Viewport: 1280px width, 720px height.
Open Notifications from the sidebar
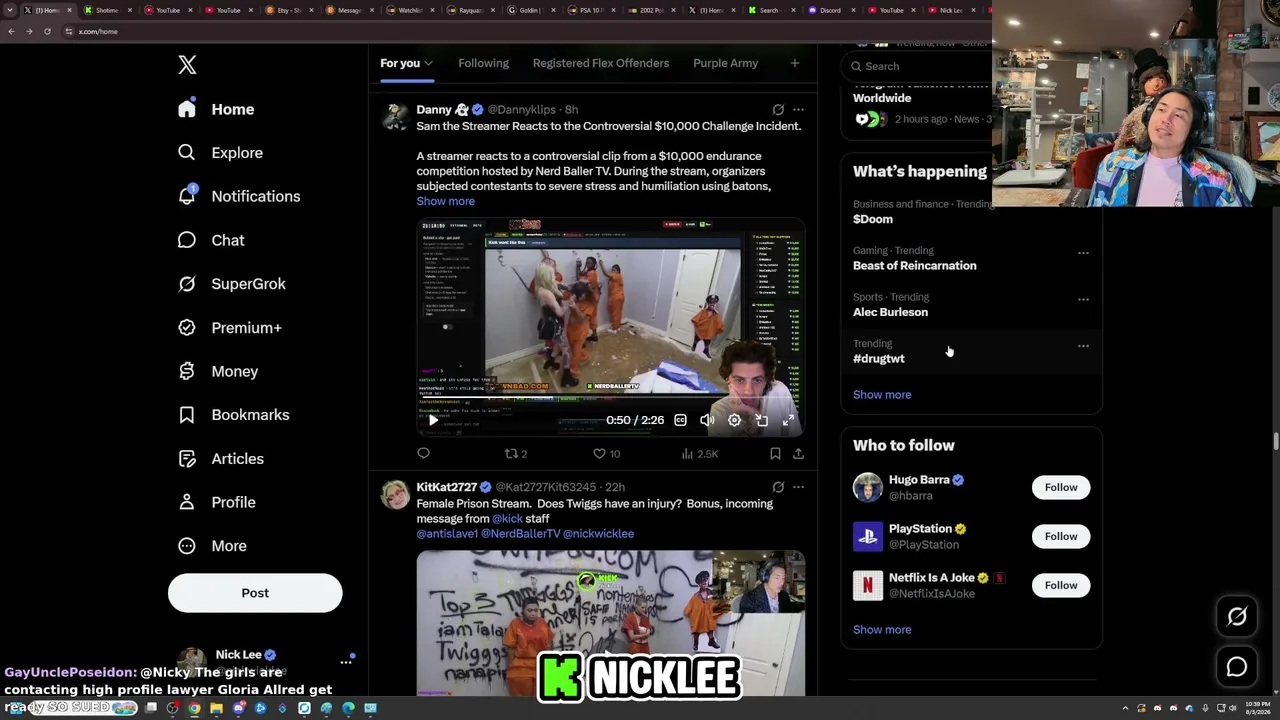tap(238, 197)
